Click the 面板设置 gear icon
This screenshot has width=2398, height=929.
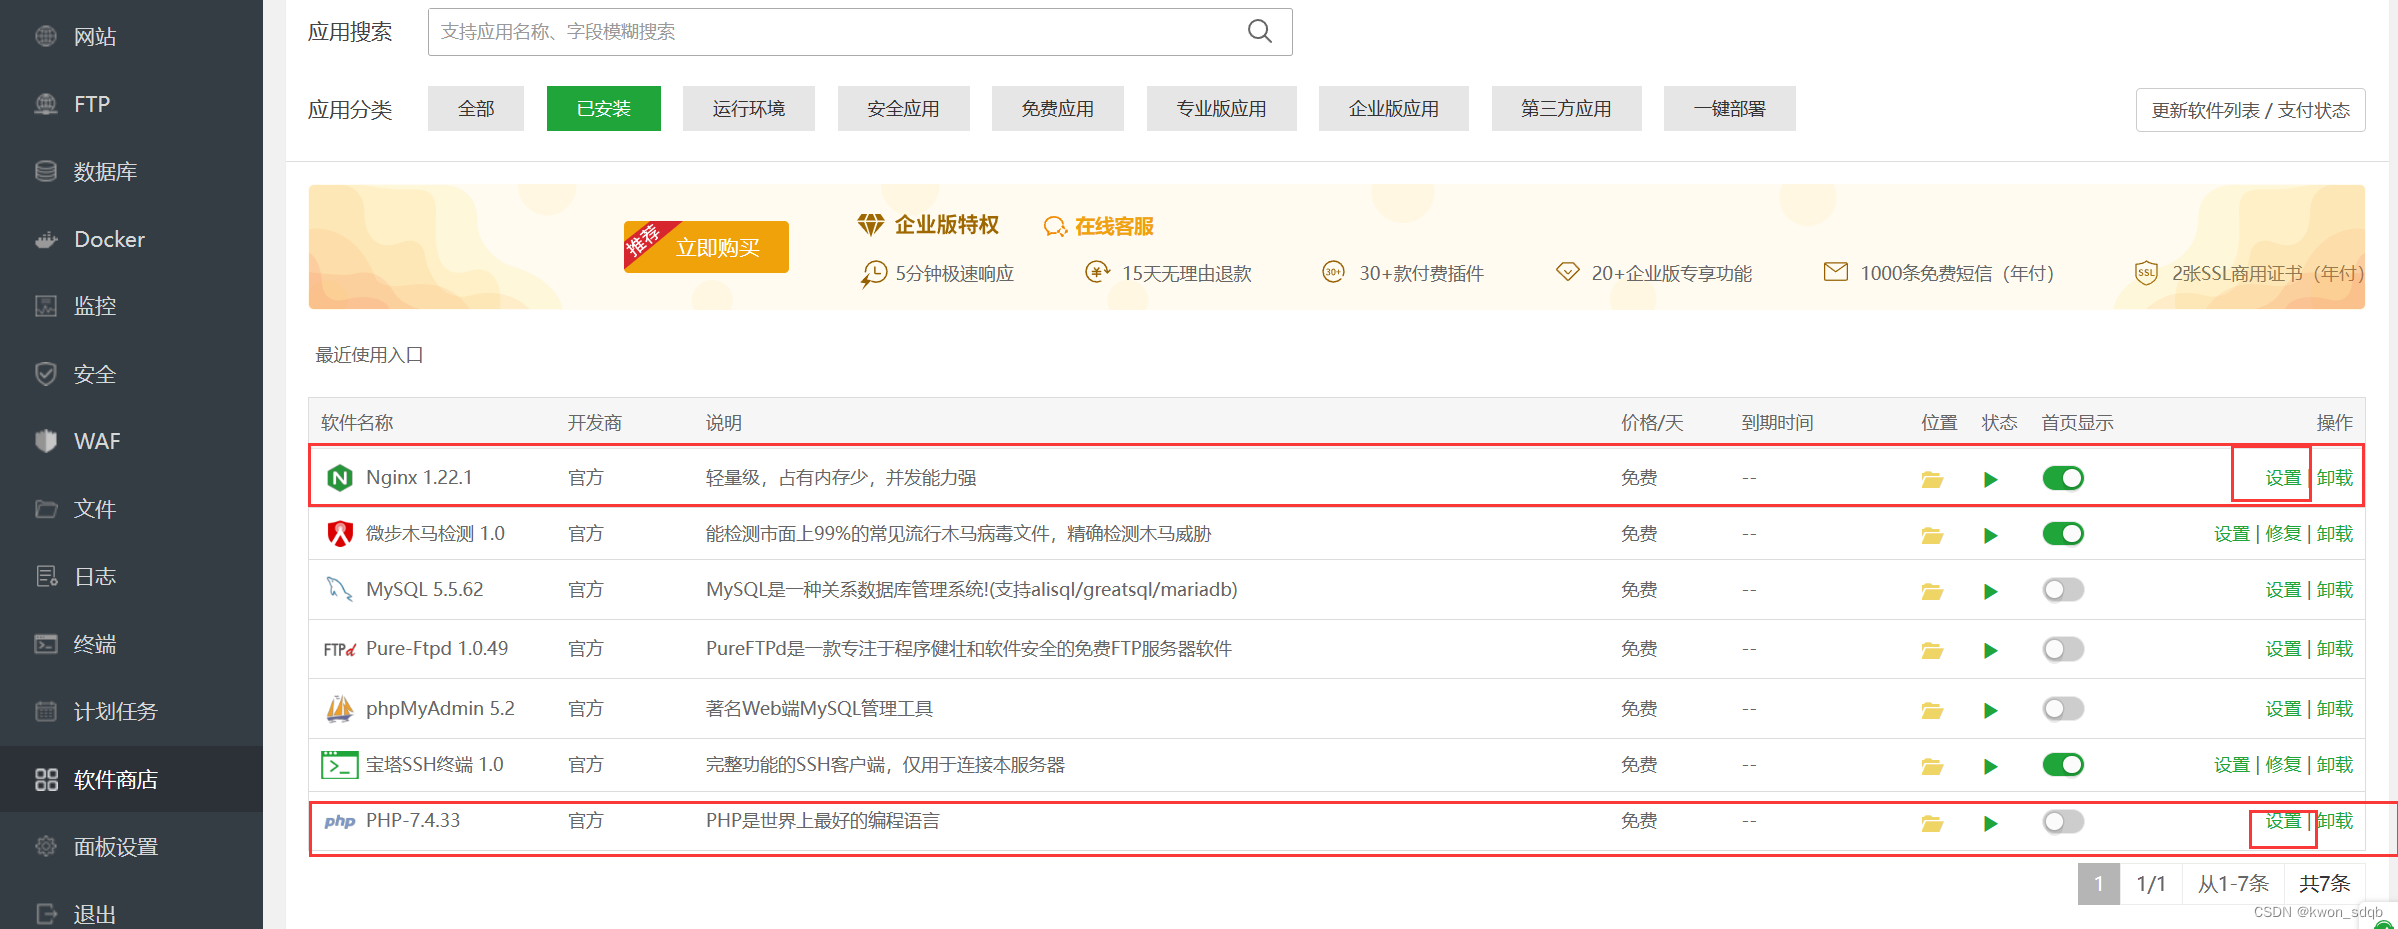(x=46, y=846)
